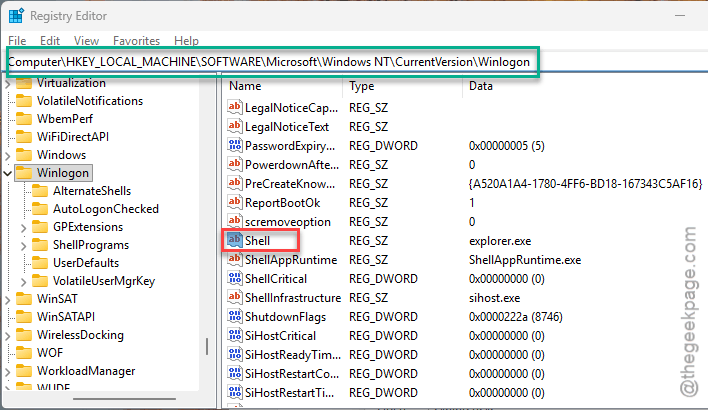708x410 pixels.
Task: Click the Registry Editor app icon in title bar
Action: coord(16,15)
